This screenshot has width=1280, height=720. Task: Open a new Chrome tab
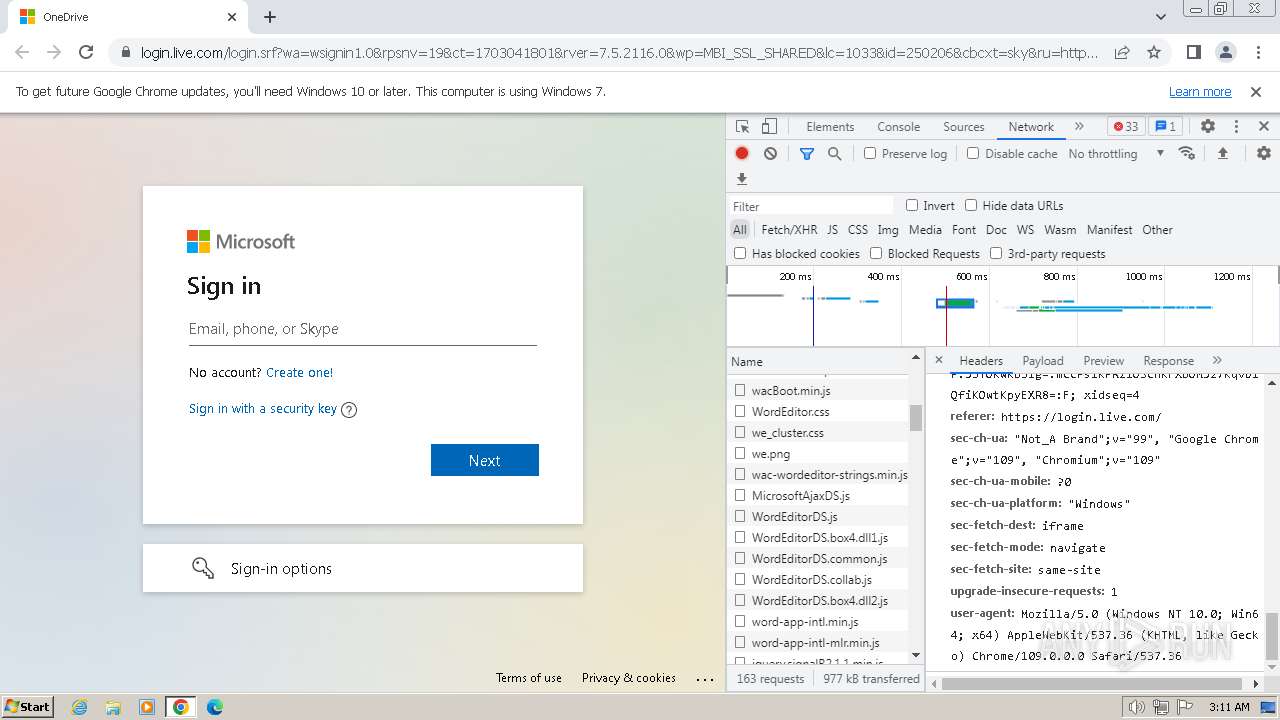[270, 17]
